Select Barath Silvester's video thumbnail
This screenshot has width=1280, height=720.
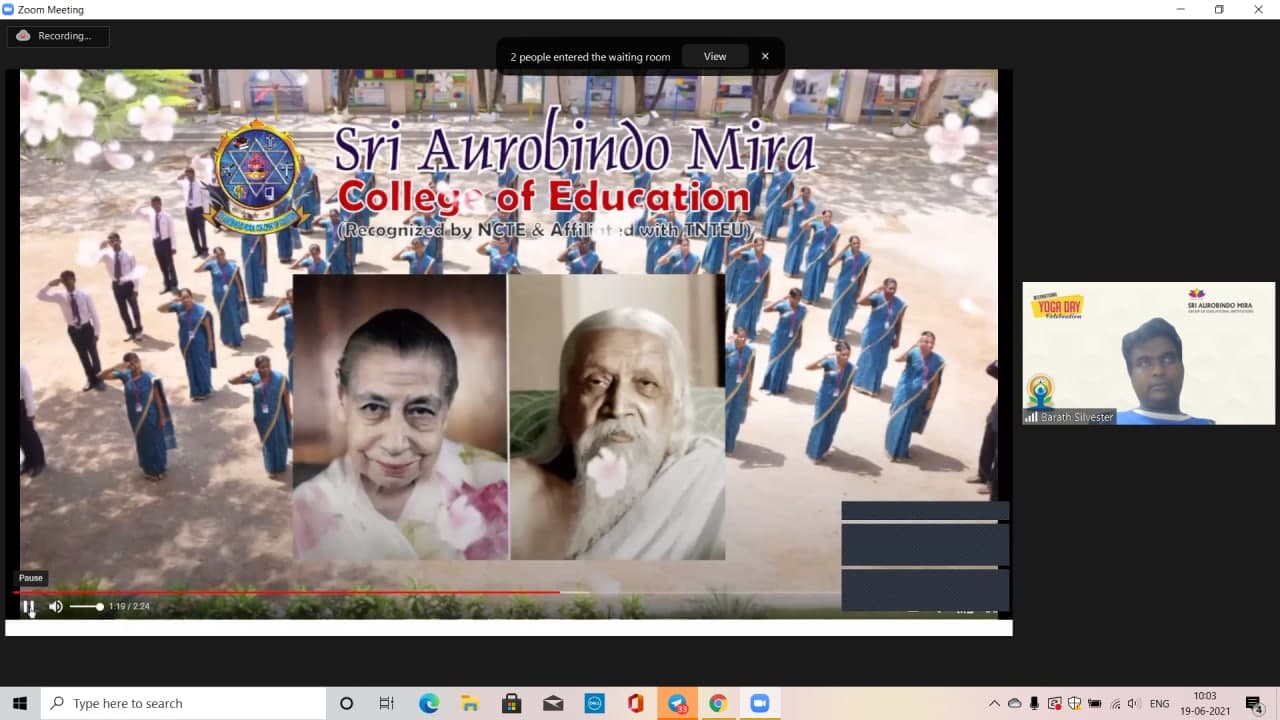1148,353
